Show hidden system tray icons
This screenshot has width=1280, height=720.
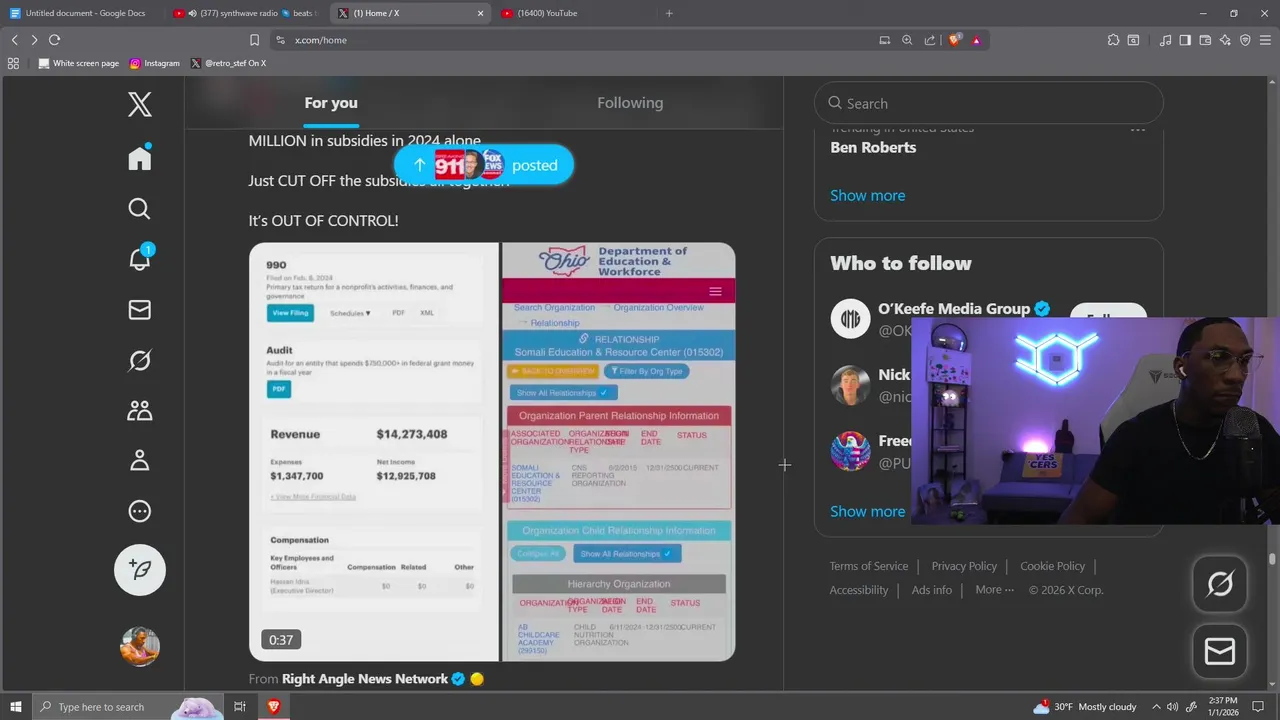[1156, 707]
